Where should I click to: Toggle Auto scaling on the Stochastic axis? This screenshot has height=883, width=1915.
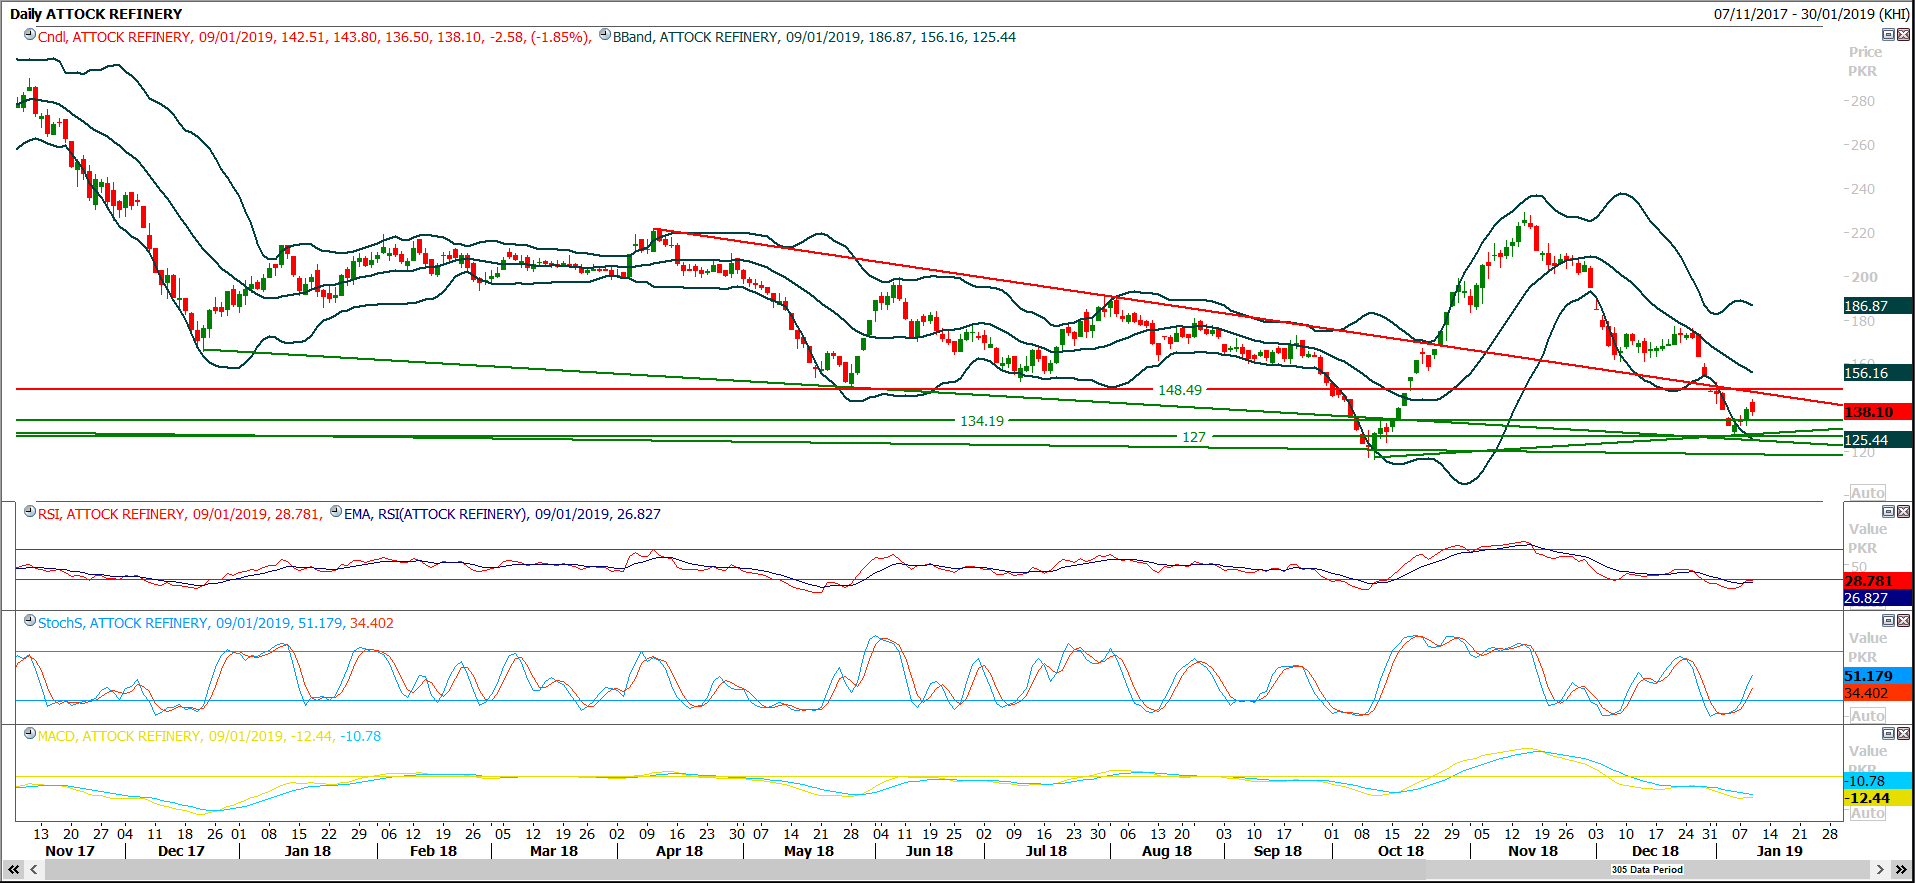point(1867,715)
